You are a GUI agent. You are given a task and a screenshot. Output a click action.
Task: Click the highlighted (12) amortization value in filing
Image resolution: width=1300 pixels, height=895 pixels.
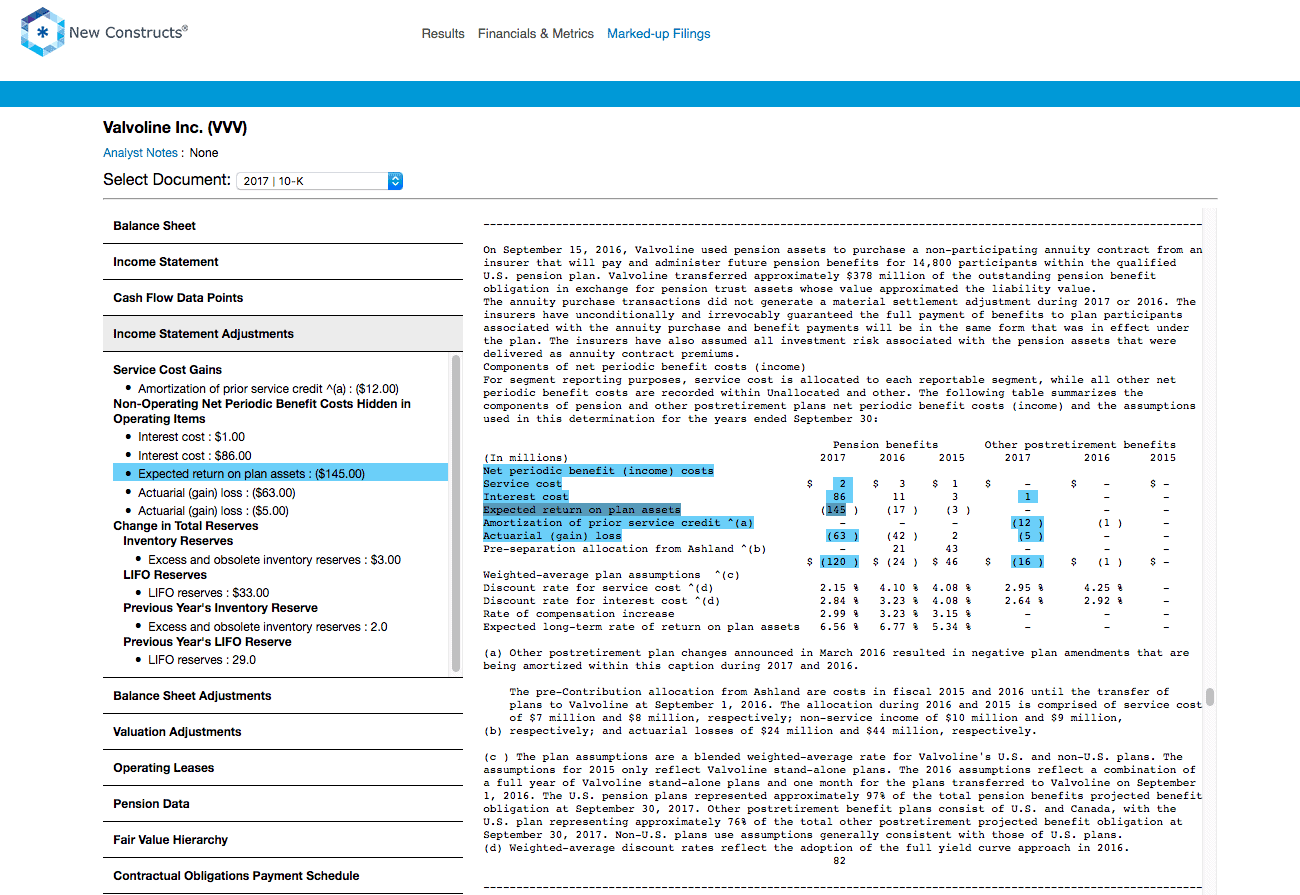(x=1029, y=523)
